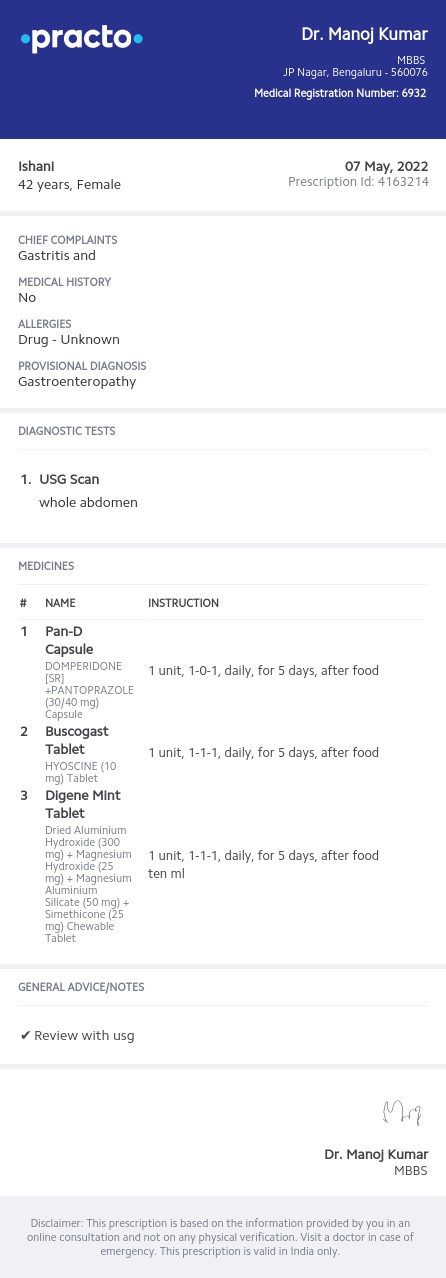Click the NAME column header
This screenshot has height=1278, width=446.
tap(60, 603)
